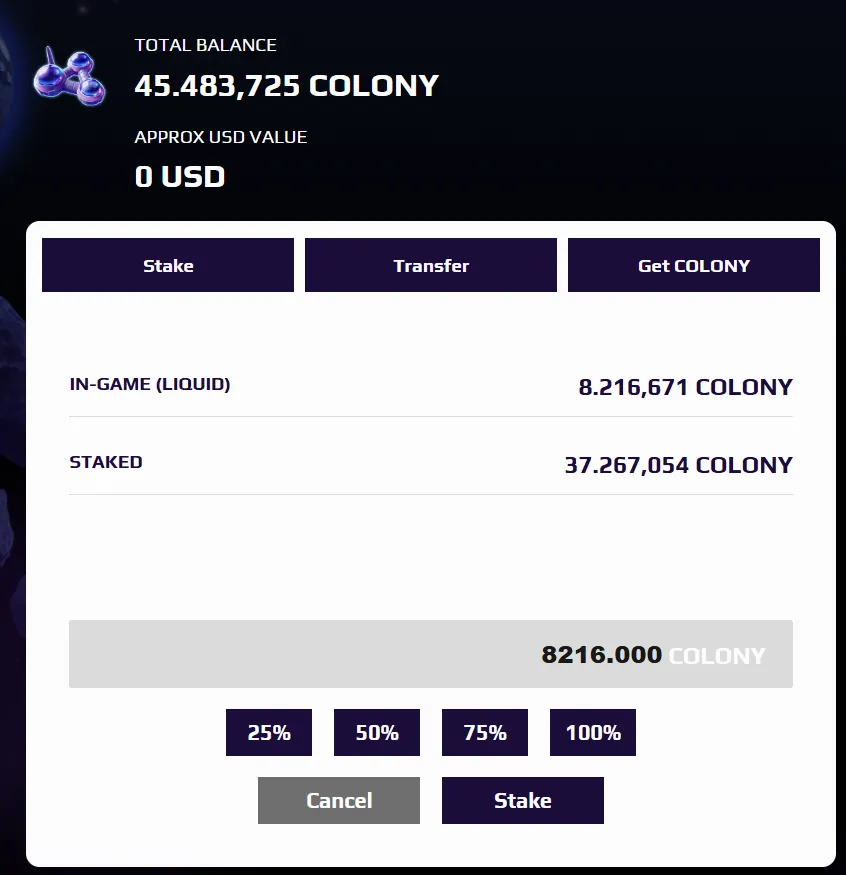The image size is (846, 875).
Task: Cancel the staking action
Action: (339, 800)
